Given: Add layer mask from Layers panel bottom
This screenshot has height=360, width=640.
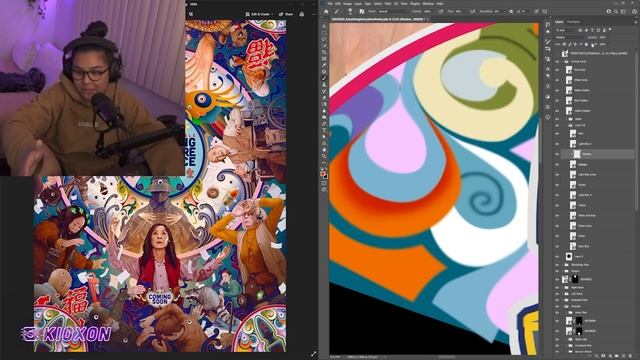Looking at the screenshot, I should (603, 356).
